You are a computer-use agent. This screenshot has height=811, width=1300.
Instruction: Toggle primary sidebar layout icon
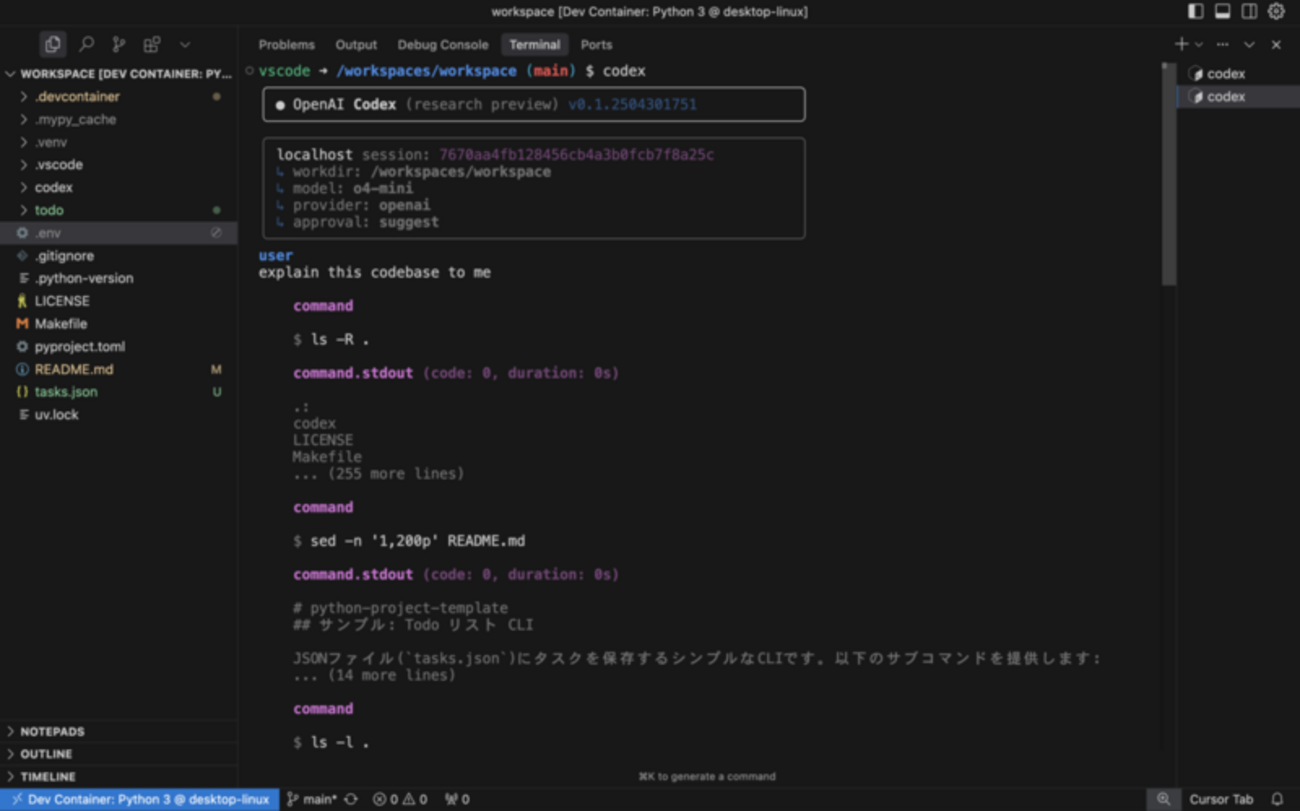[x=1196, y=11]
